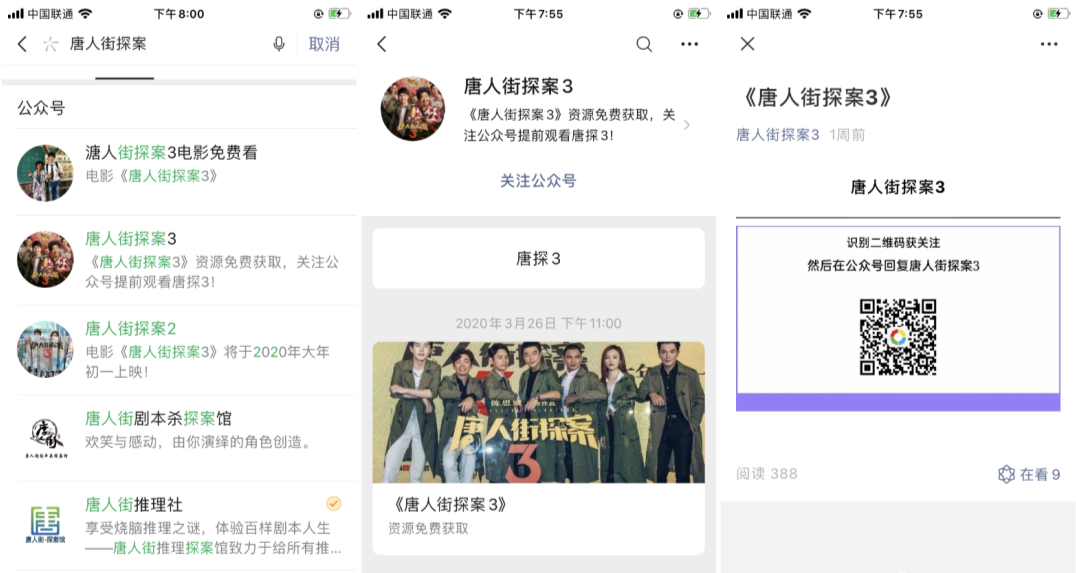Open the 唐探3 menu button

(x=539, y=259)
